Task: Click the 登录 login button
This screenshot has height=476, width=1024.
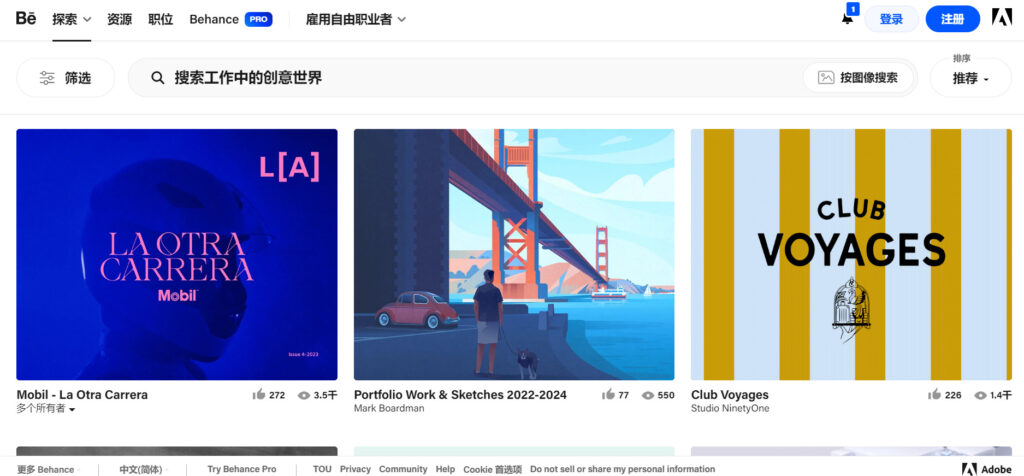Action: (891, 19)
